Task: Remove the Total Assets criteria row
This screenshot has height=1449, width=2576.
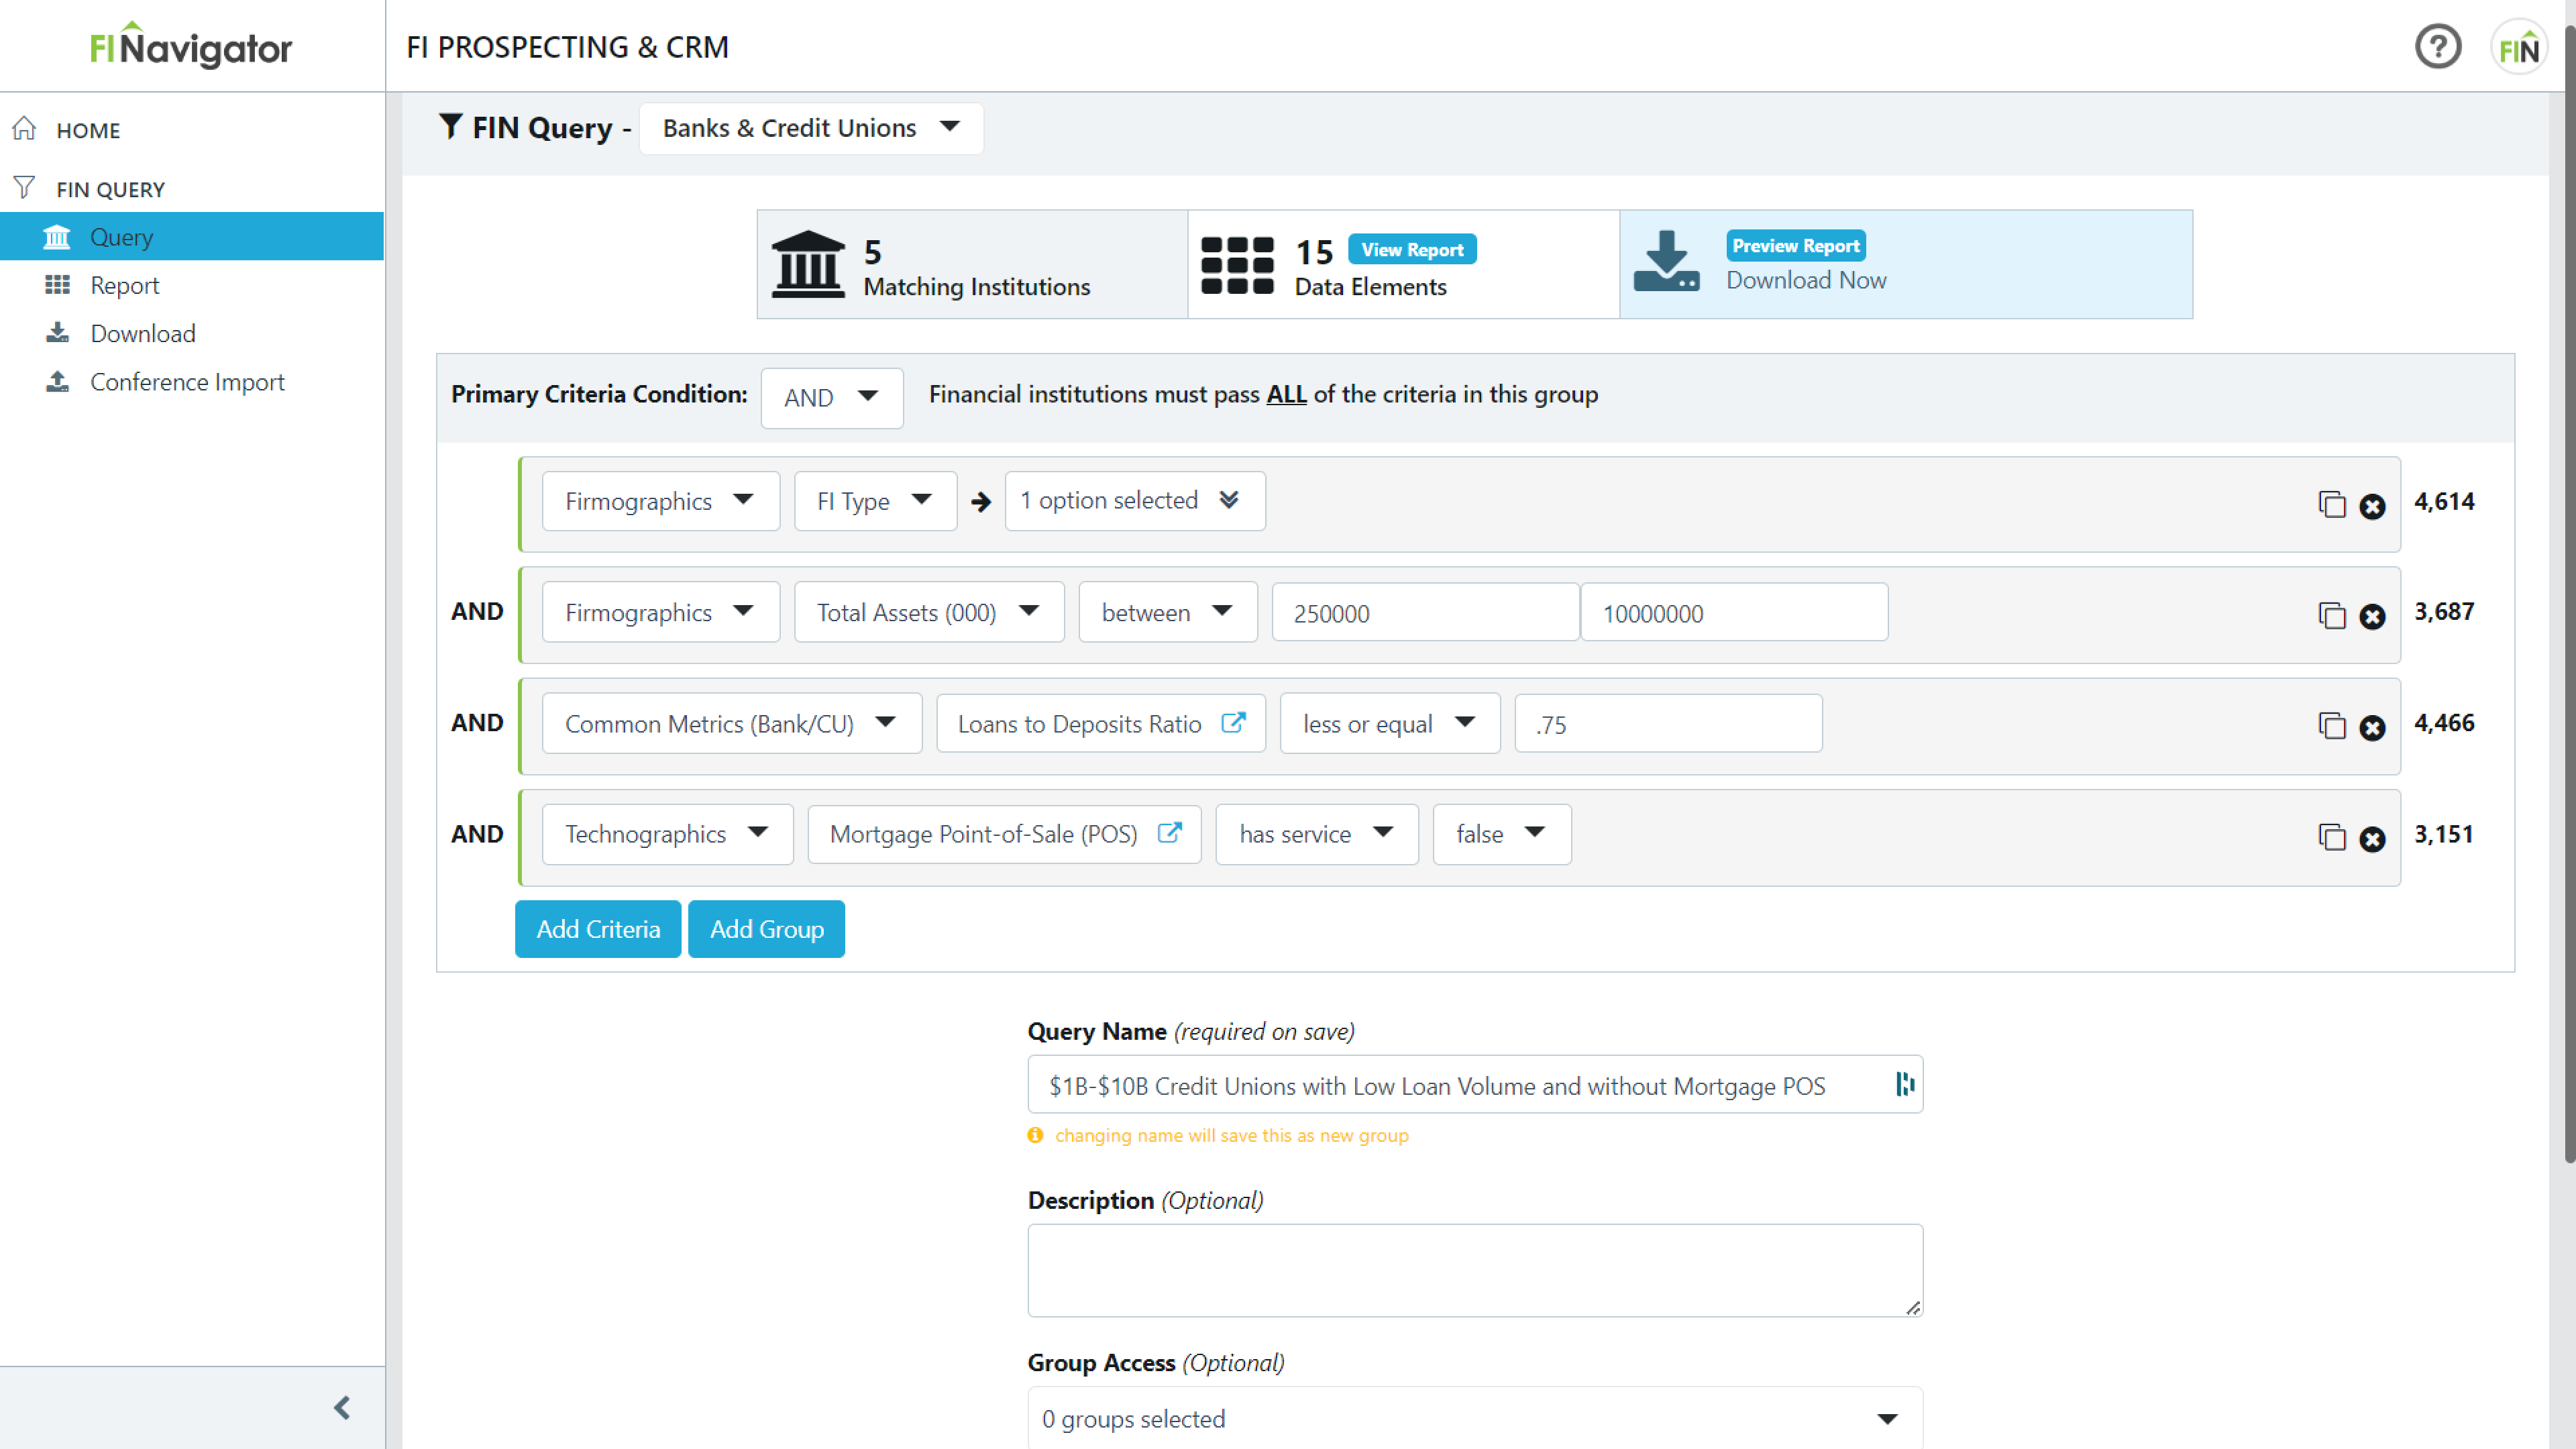Action: (x=2372, y=616)
